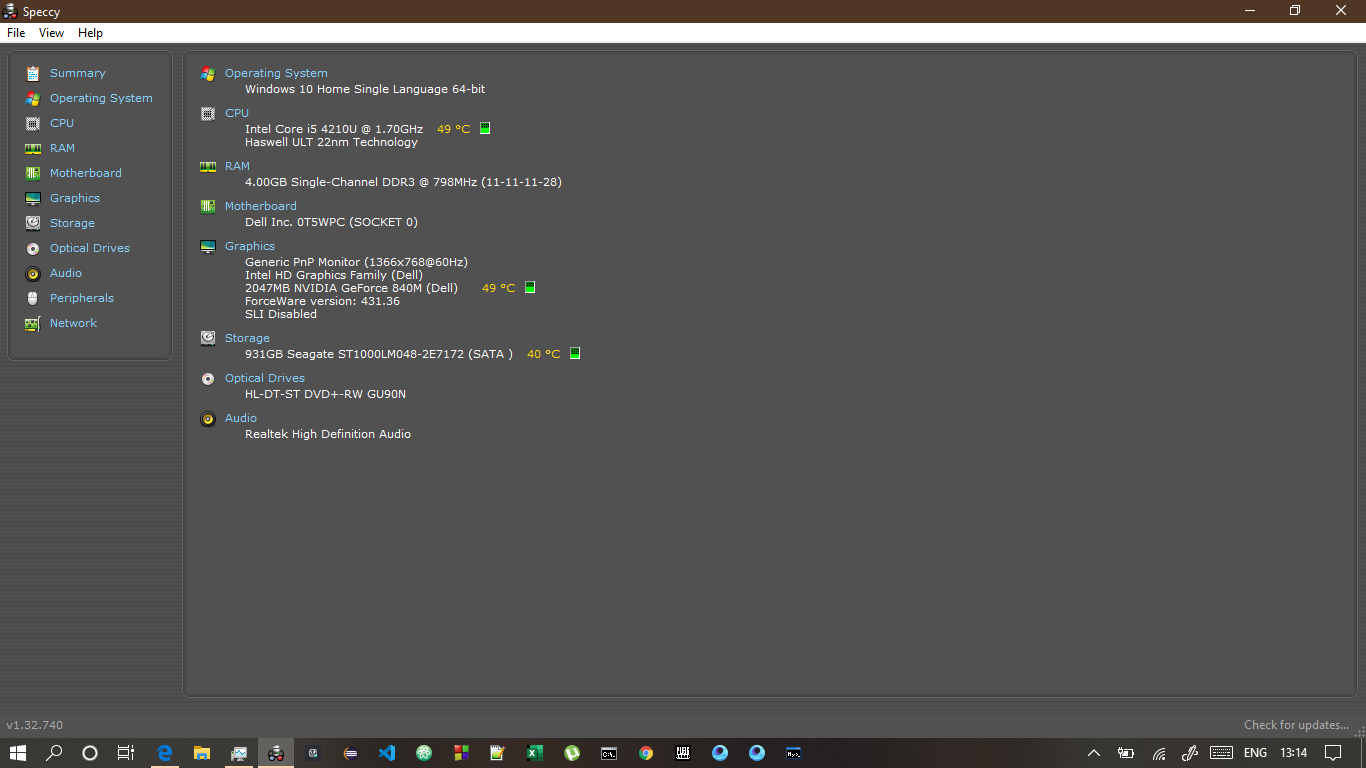Select Audio in the sidebar

pos(66,273)
